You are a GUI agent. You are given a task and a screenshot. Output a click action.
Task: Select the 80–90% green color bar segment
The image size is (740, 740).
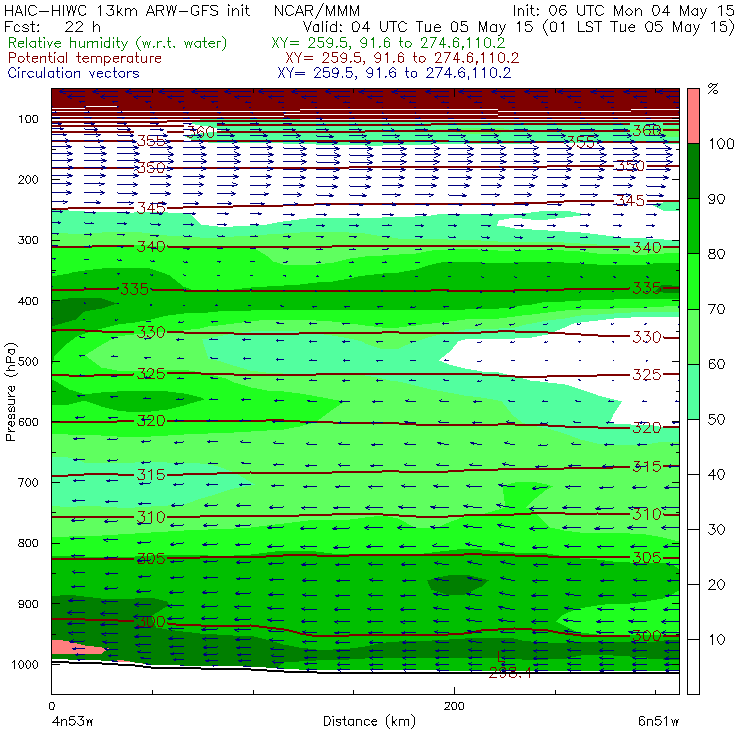pyautogui.click(x=693, y=226)
